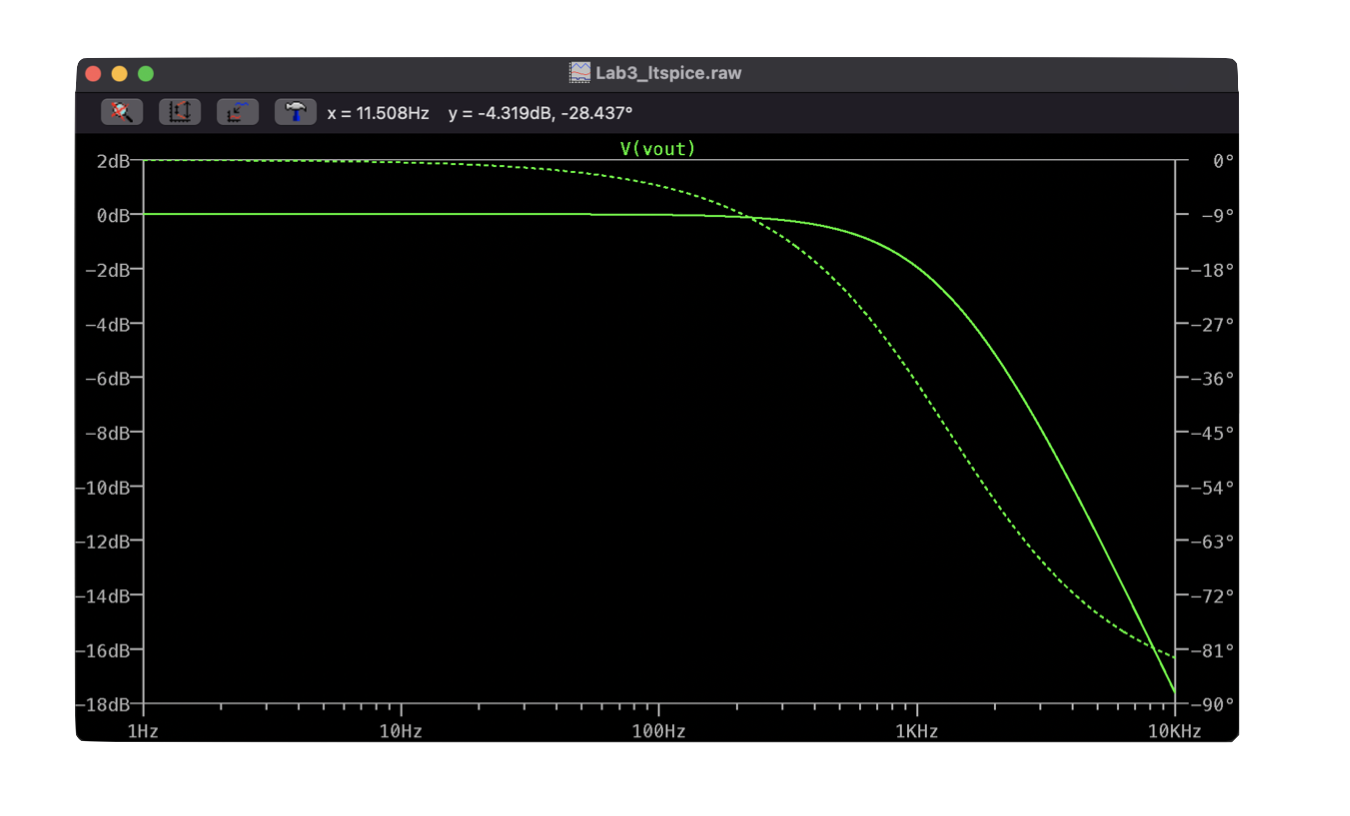1350x816 pixels.
Task: Click the Lab3_ltspice.raw document icon in title bar
Action: pyautogui.click(x=580, y=73)
